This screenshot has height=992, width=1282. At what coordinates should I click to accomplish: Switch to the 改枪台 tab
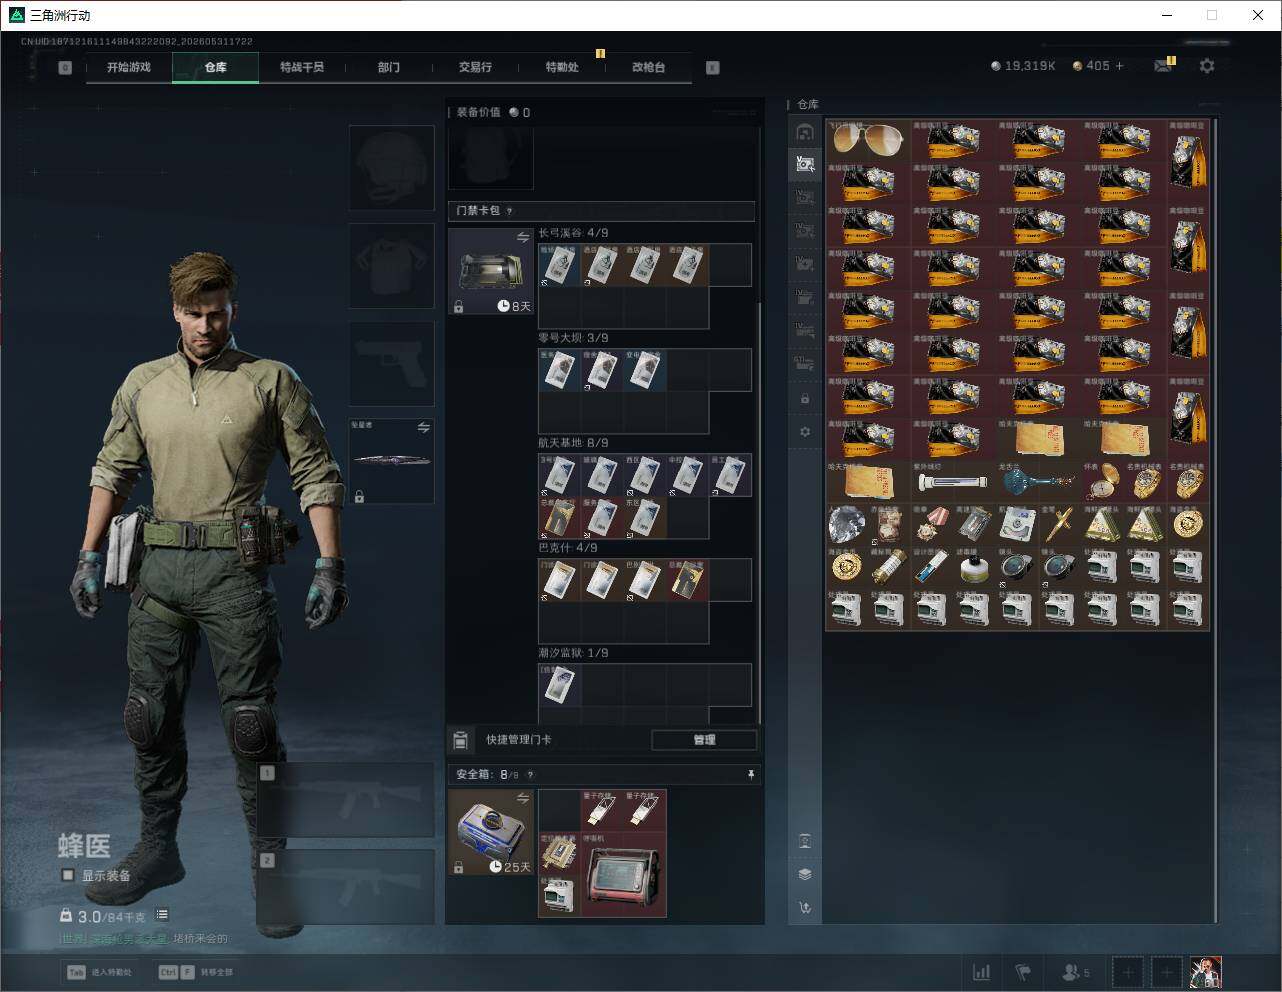click(648, 67)
